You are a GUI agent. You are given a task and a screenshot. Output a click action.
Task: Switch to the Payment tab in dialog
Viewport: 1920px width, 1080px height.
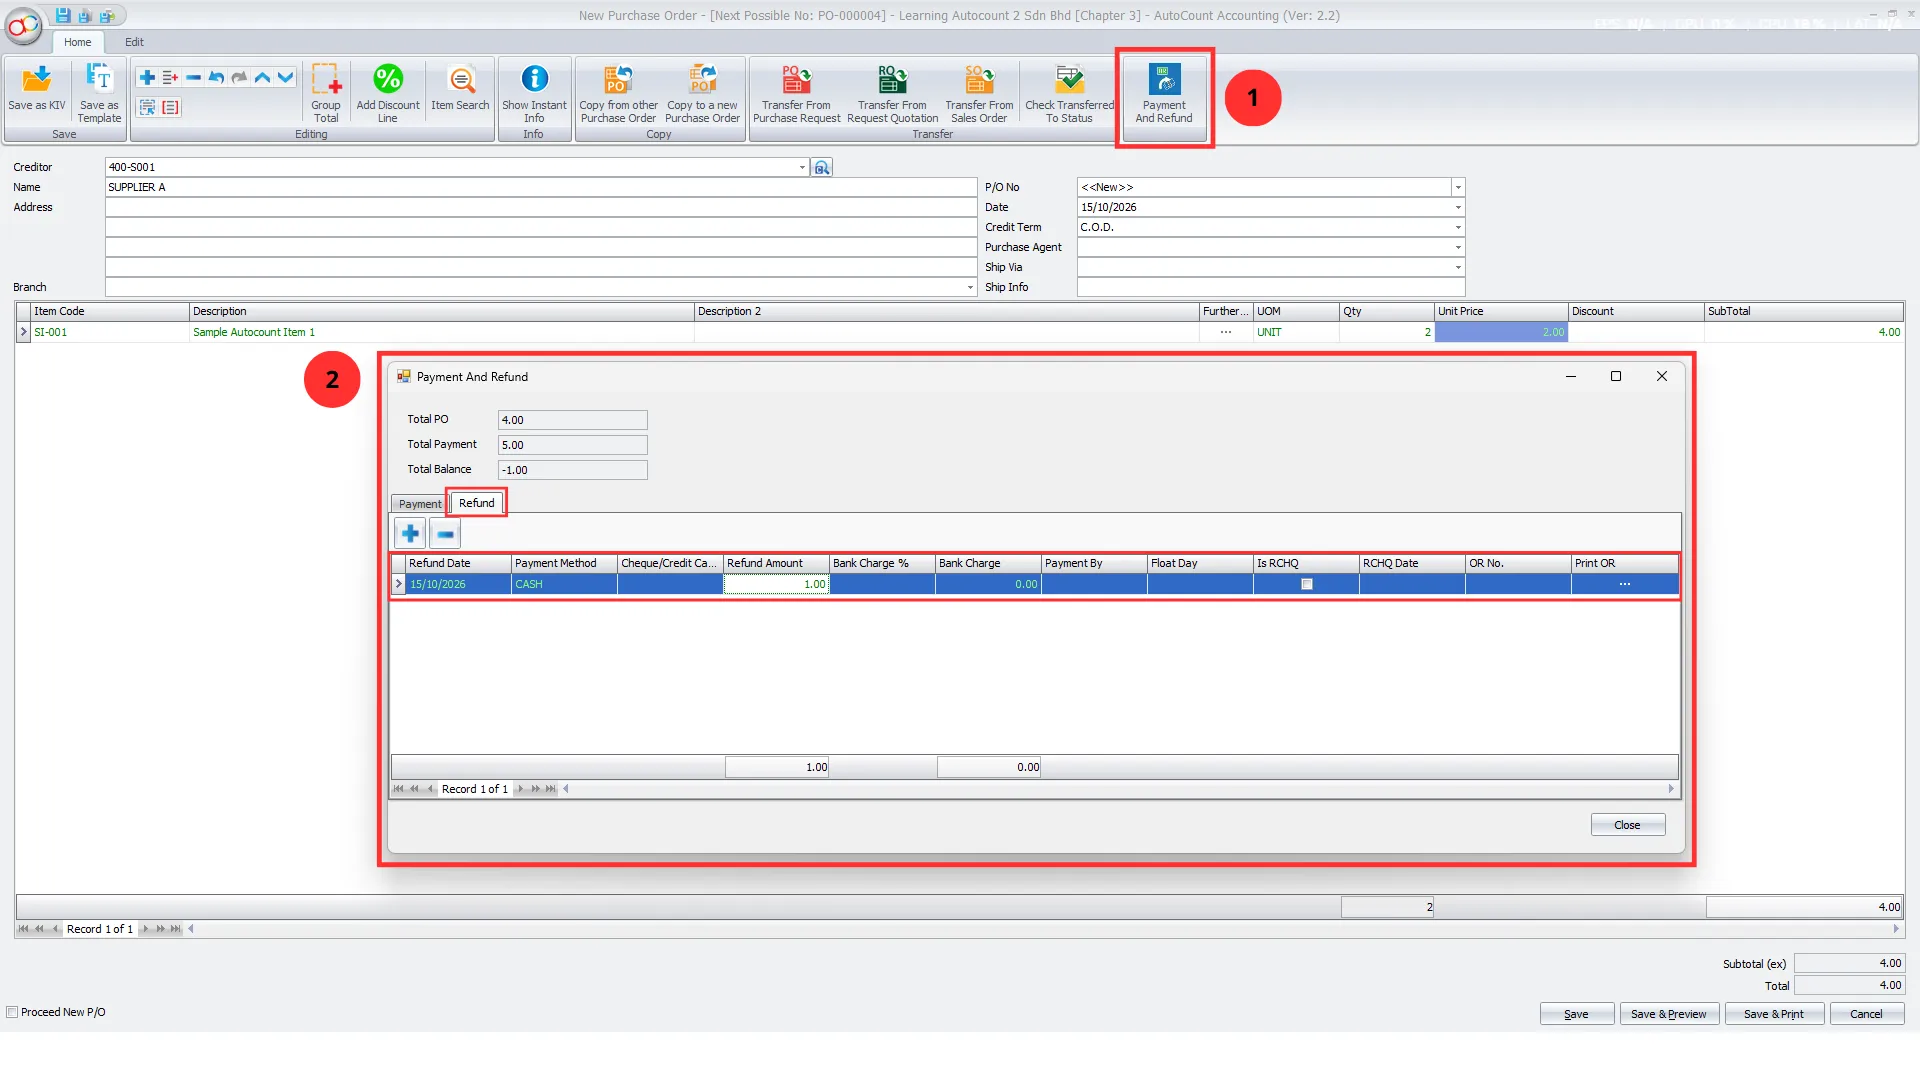[x=419, y=504]
